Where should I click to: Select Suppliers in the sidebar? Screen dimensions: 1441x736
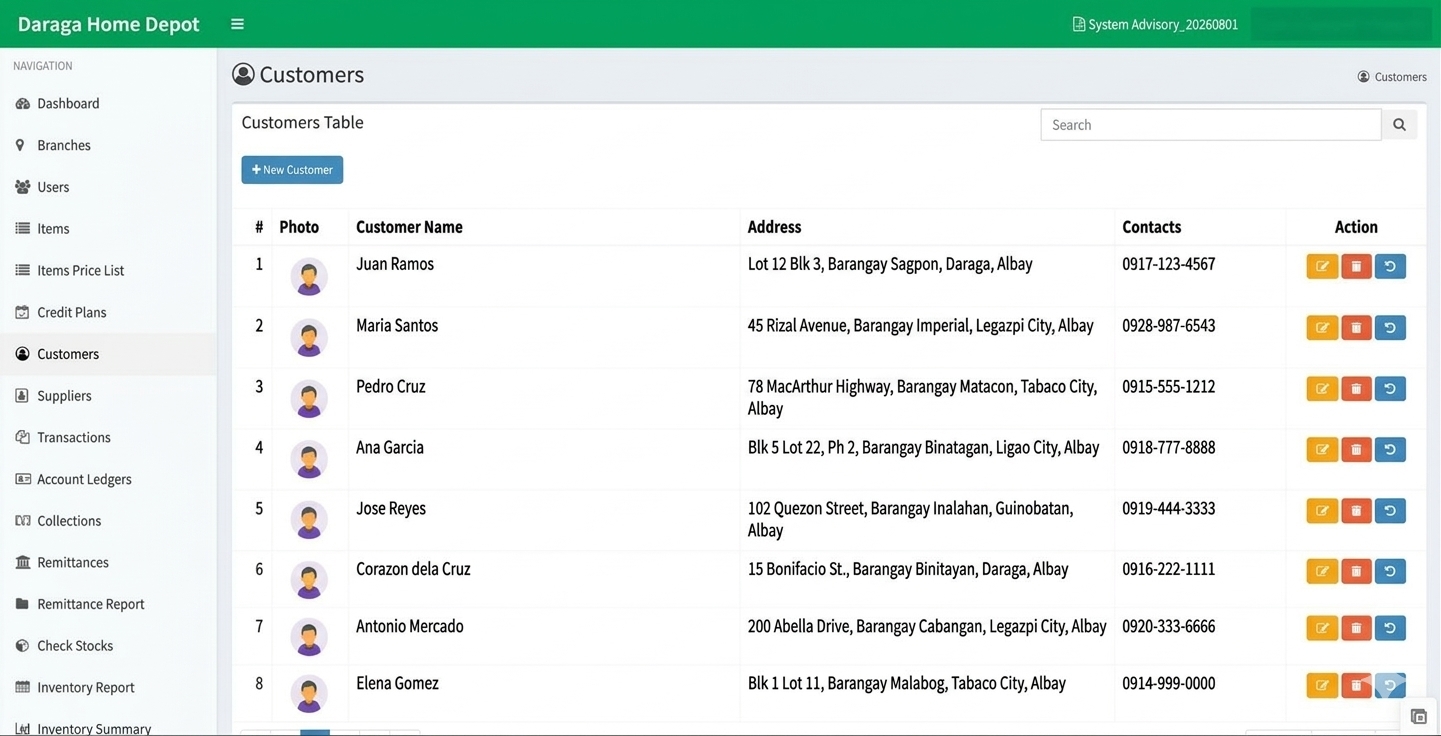click(108, 395)
